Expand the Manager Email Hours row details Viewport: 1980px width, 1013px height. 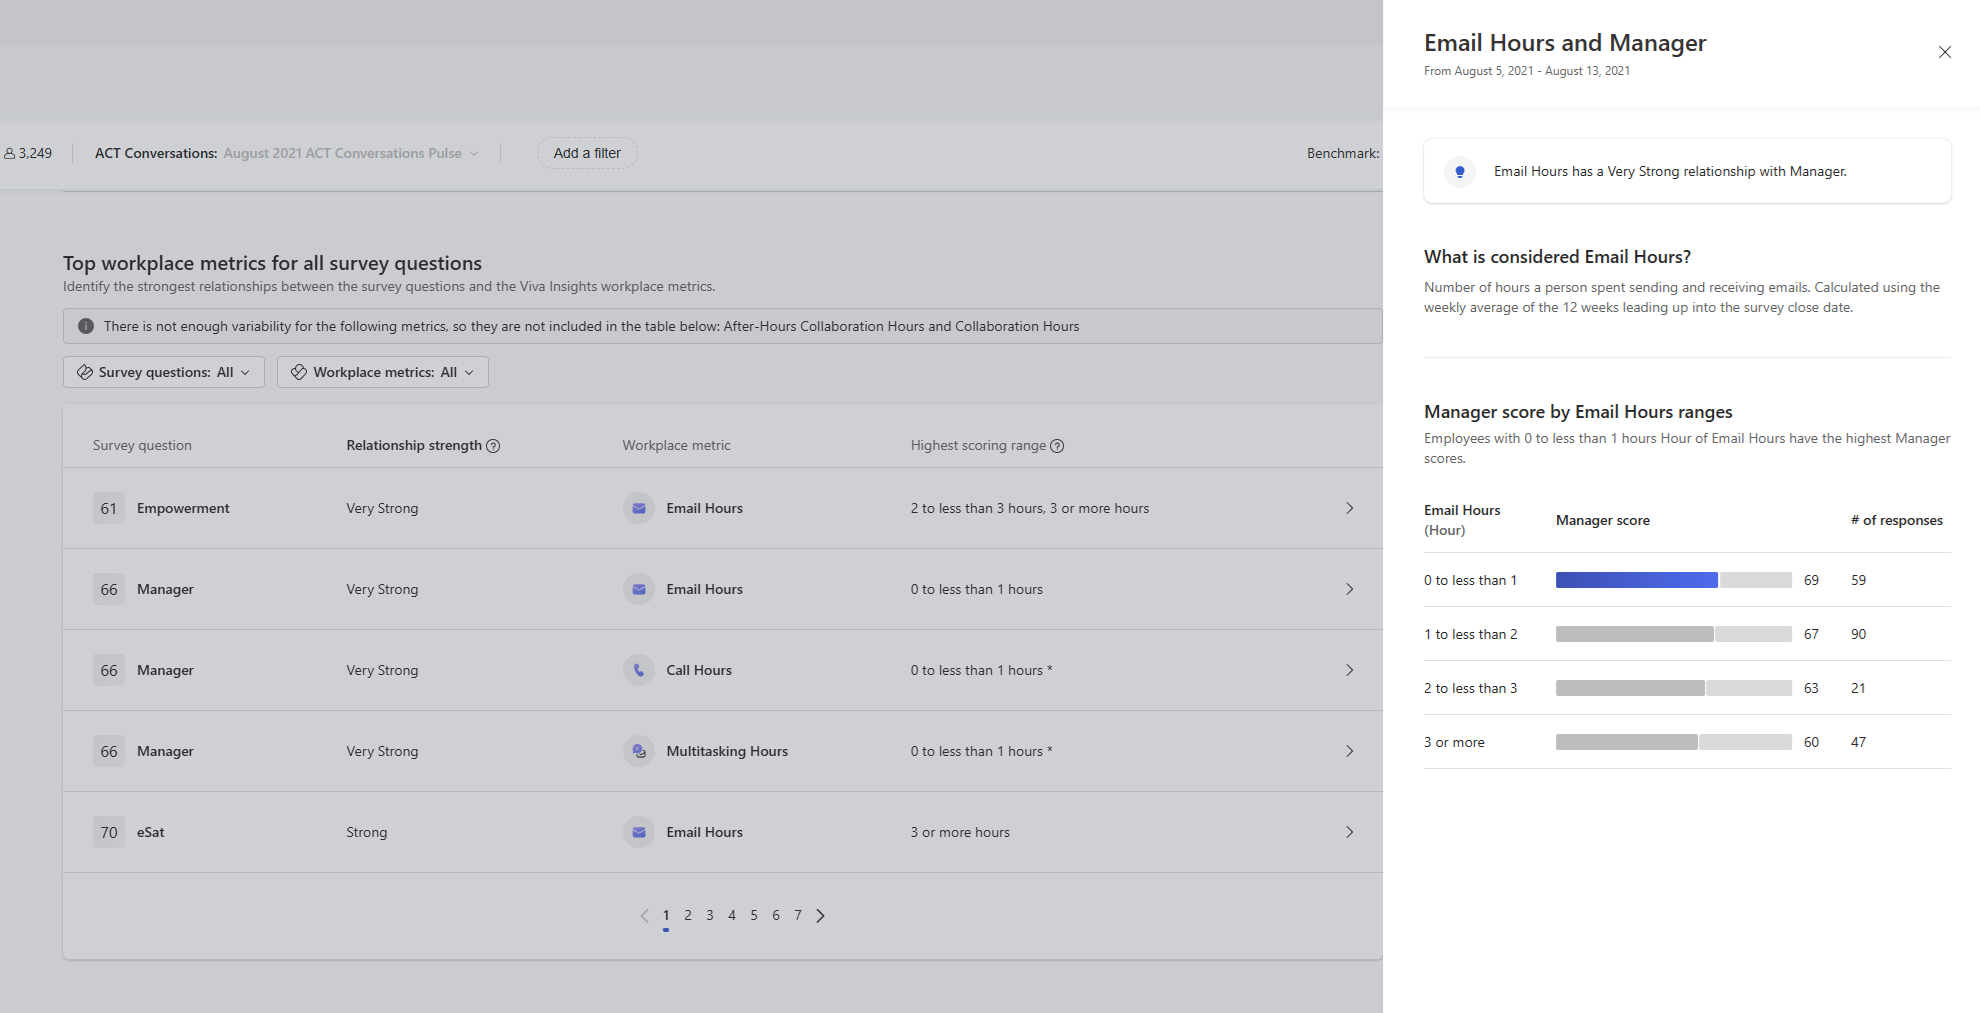(x=1349, y=589)
